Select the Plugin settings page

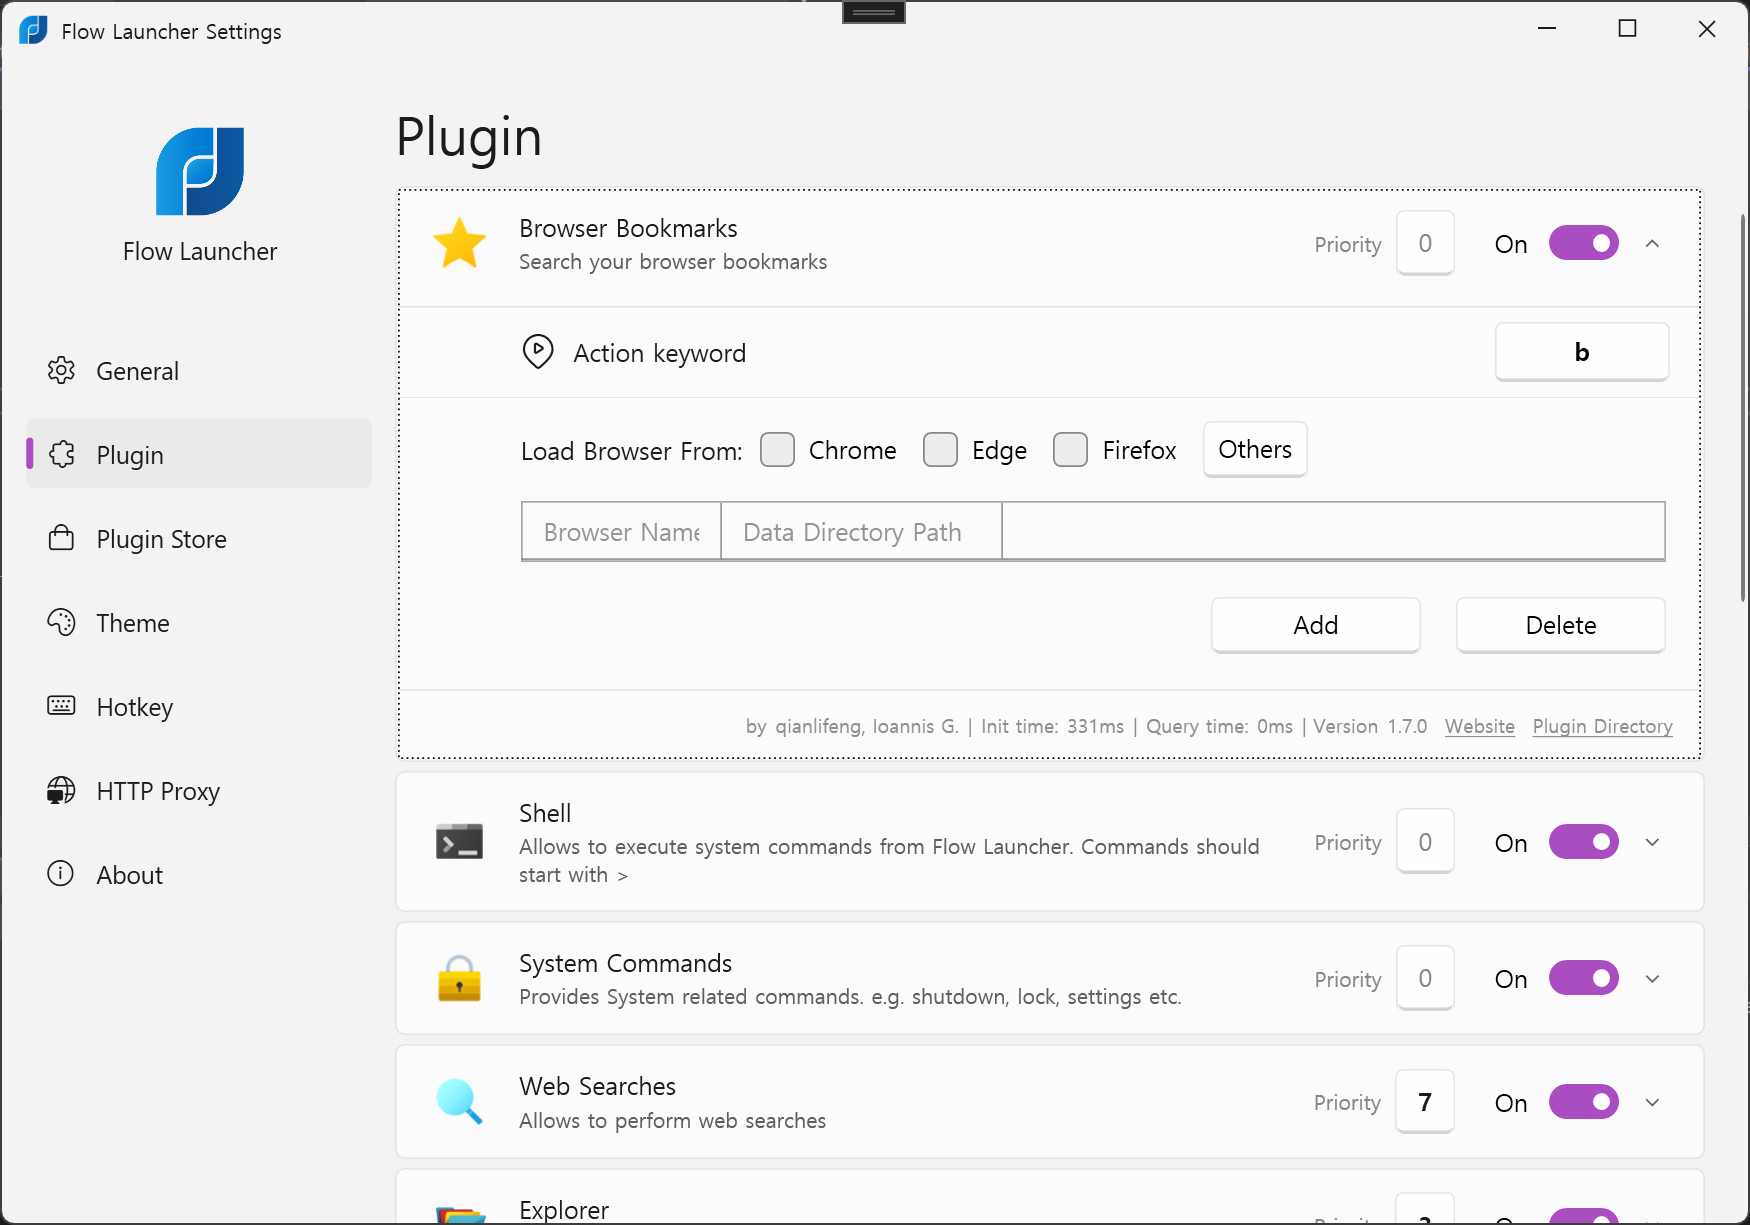point(199,454)
